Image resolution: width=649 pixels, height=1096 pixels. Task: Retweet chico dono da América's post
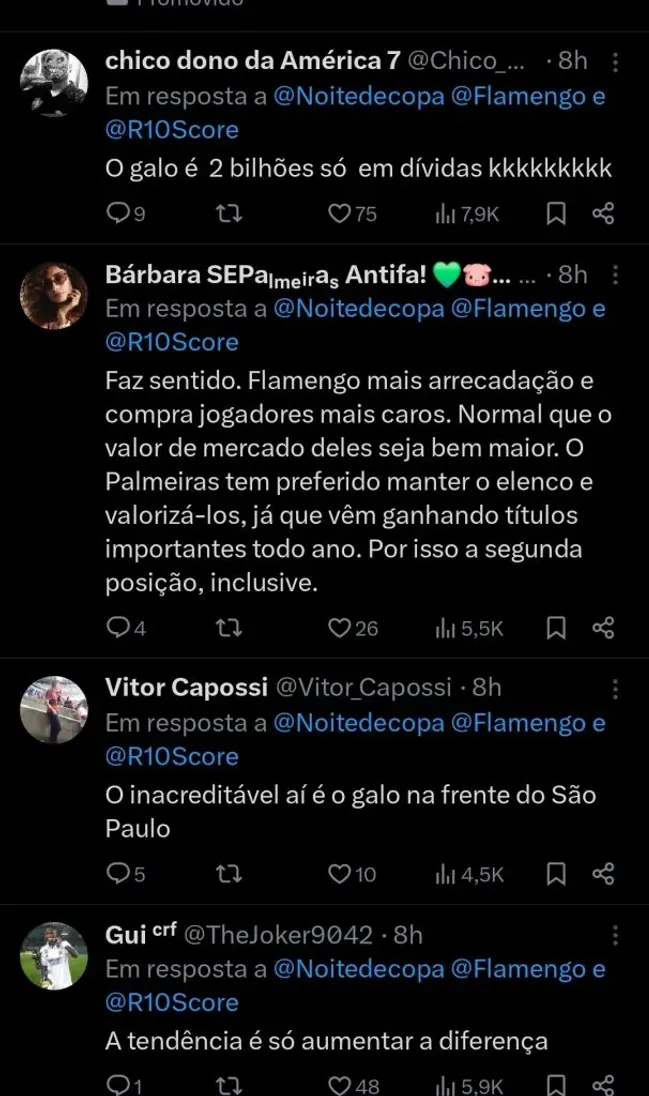229,213
